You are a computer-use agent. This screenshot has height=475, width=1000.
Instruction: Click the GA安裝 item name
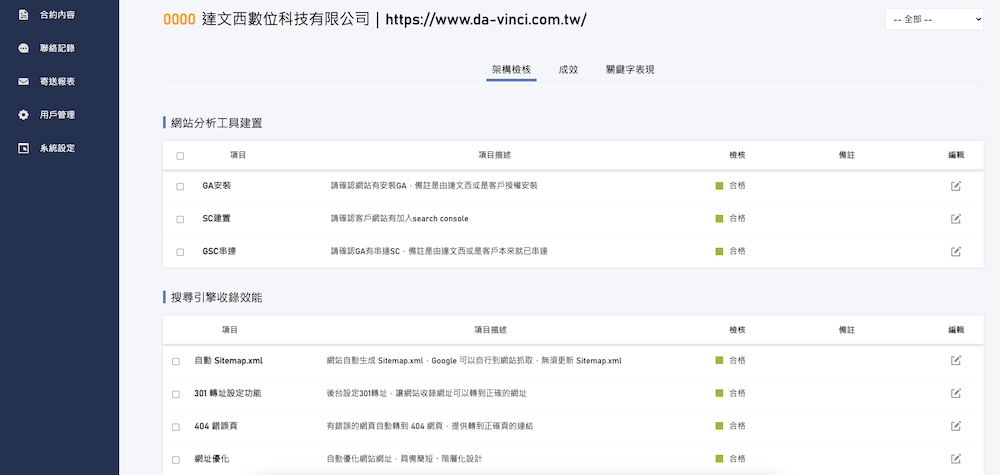216,186
